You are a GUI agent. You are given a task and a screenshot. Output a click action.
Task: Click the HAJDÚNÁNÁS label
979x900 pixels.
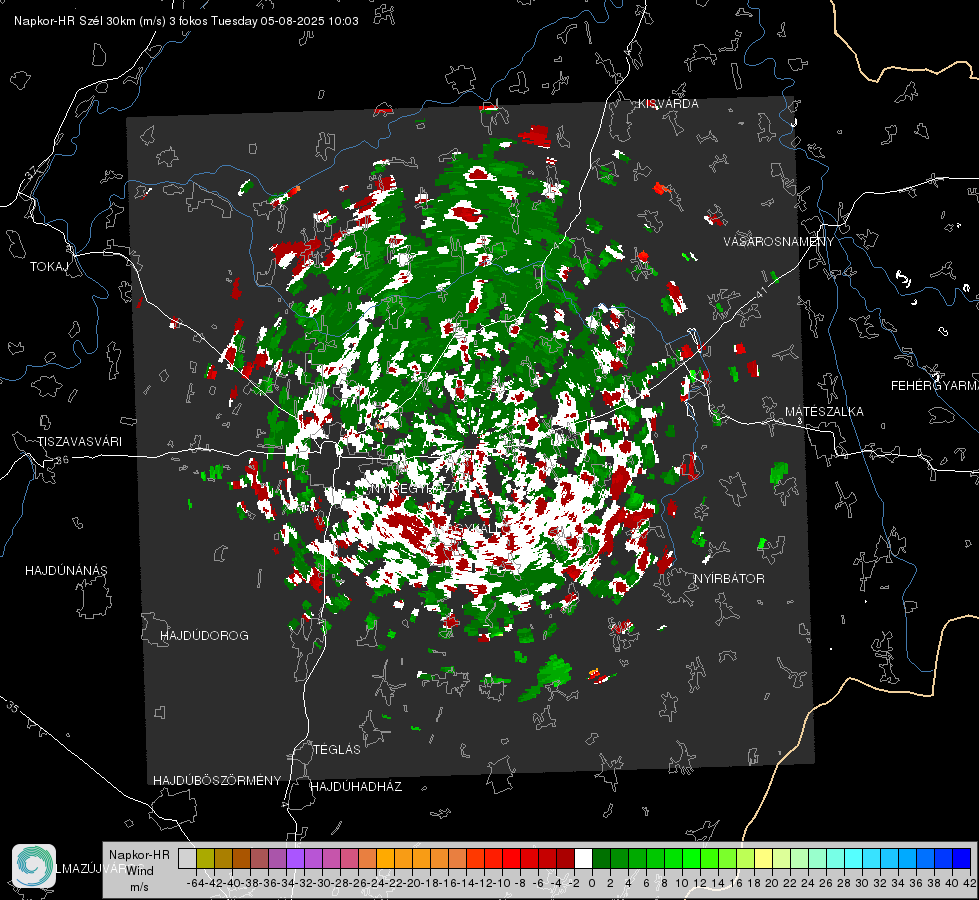tap(66, 571)
